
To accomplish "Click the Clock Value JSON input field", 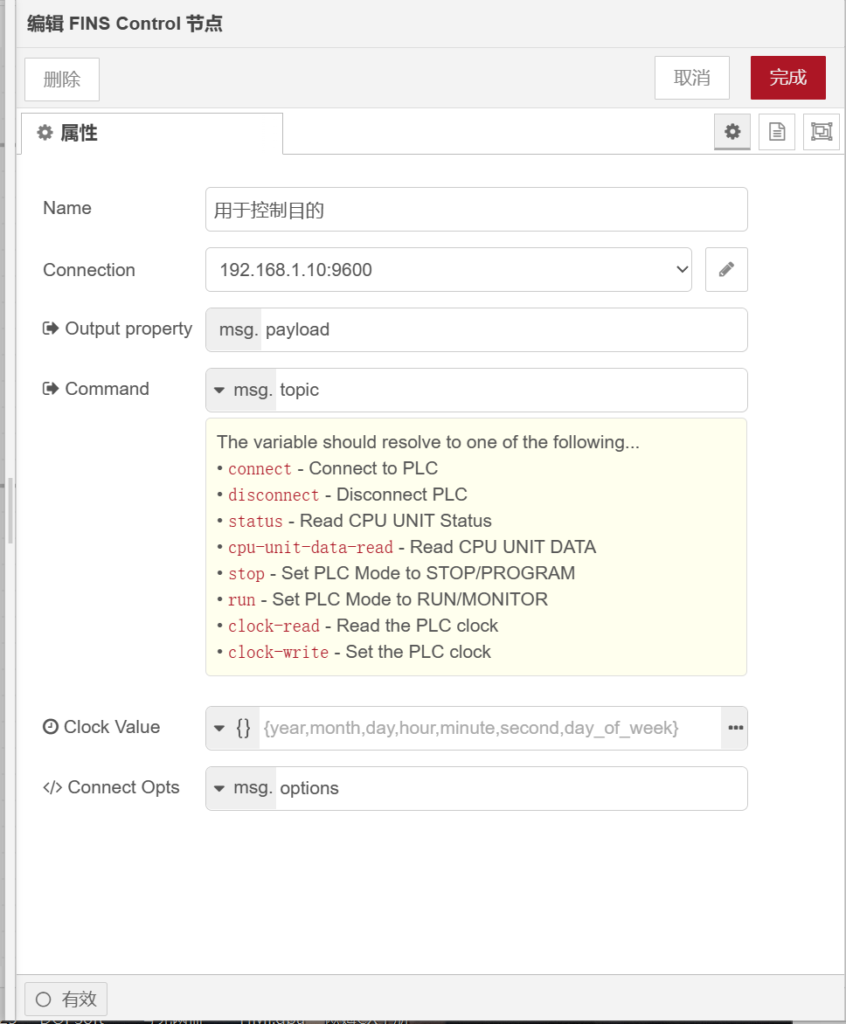I will (x=490, y=728).
